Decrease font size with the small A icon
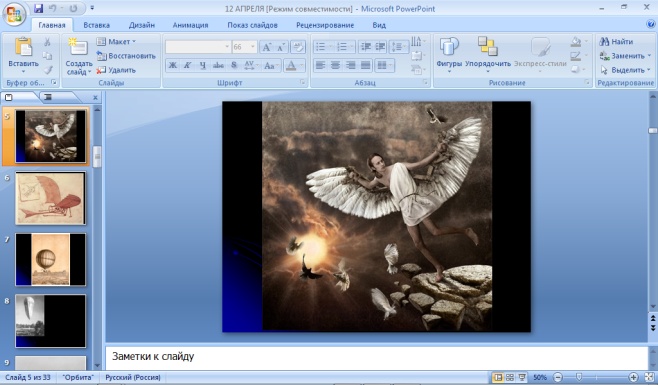The width and height of the screenshot is (658, 385). click(x=280, y=47)
